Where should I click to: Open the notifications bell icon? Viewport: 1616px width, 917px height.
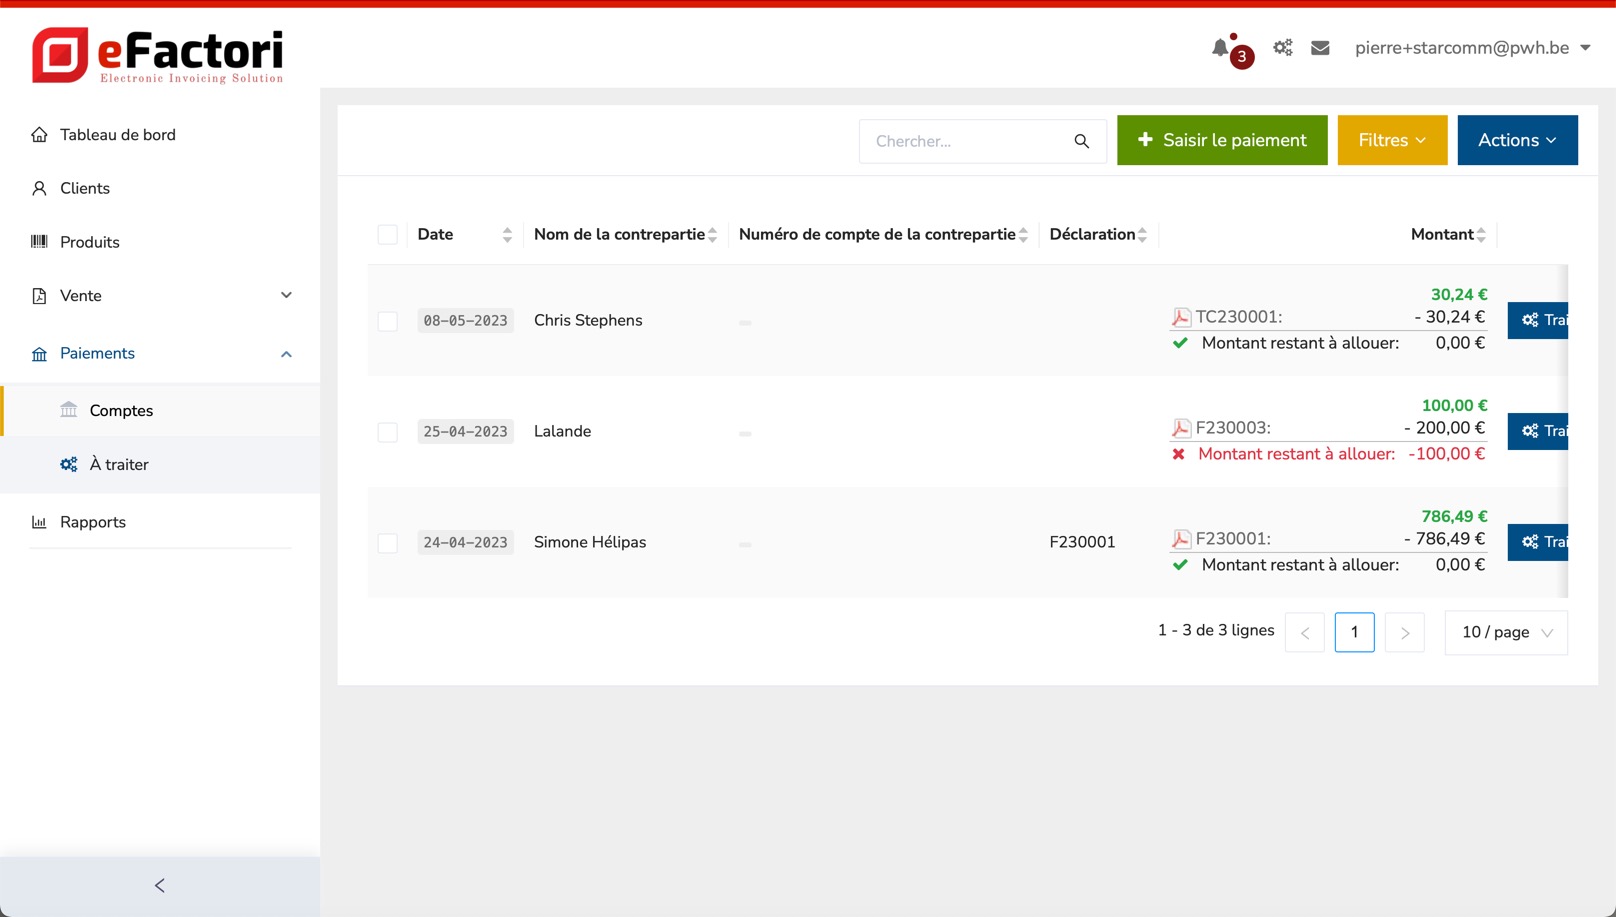(x=1220, y=48)
